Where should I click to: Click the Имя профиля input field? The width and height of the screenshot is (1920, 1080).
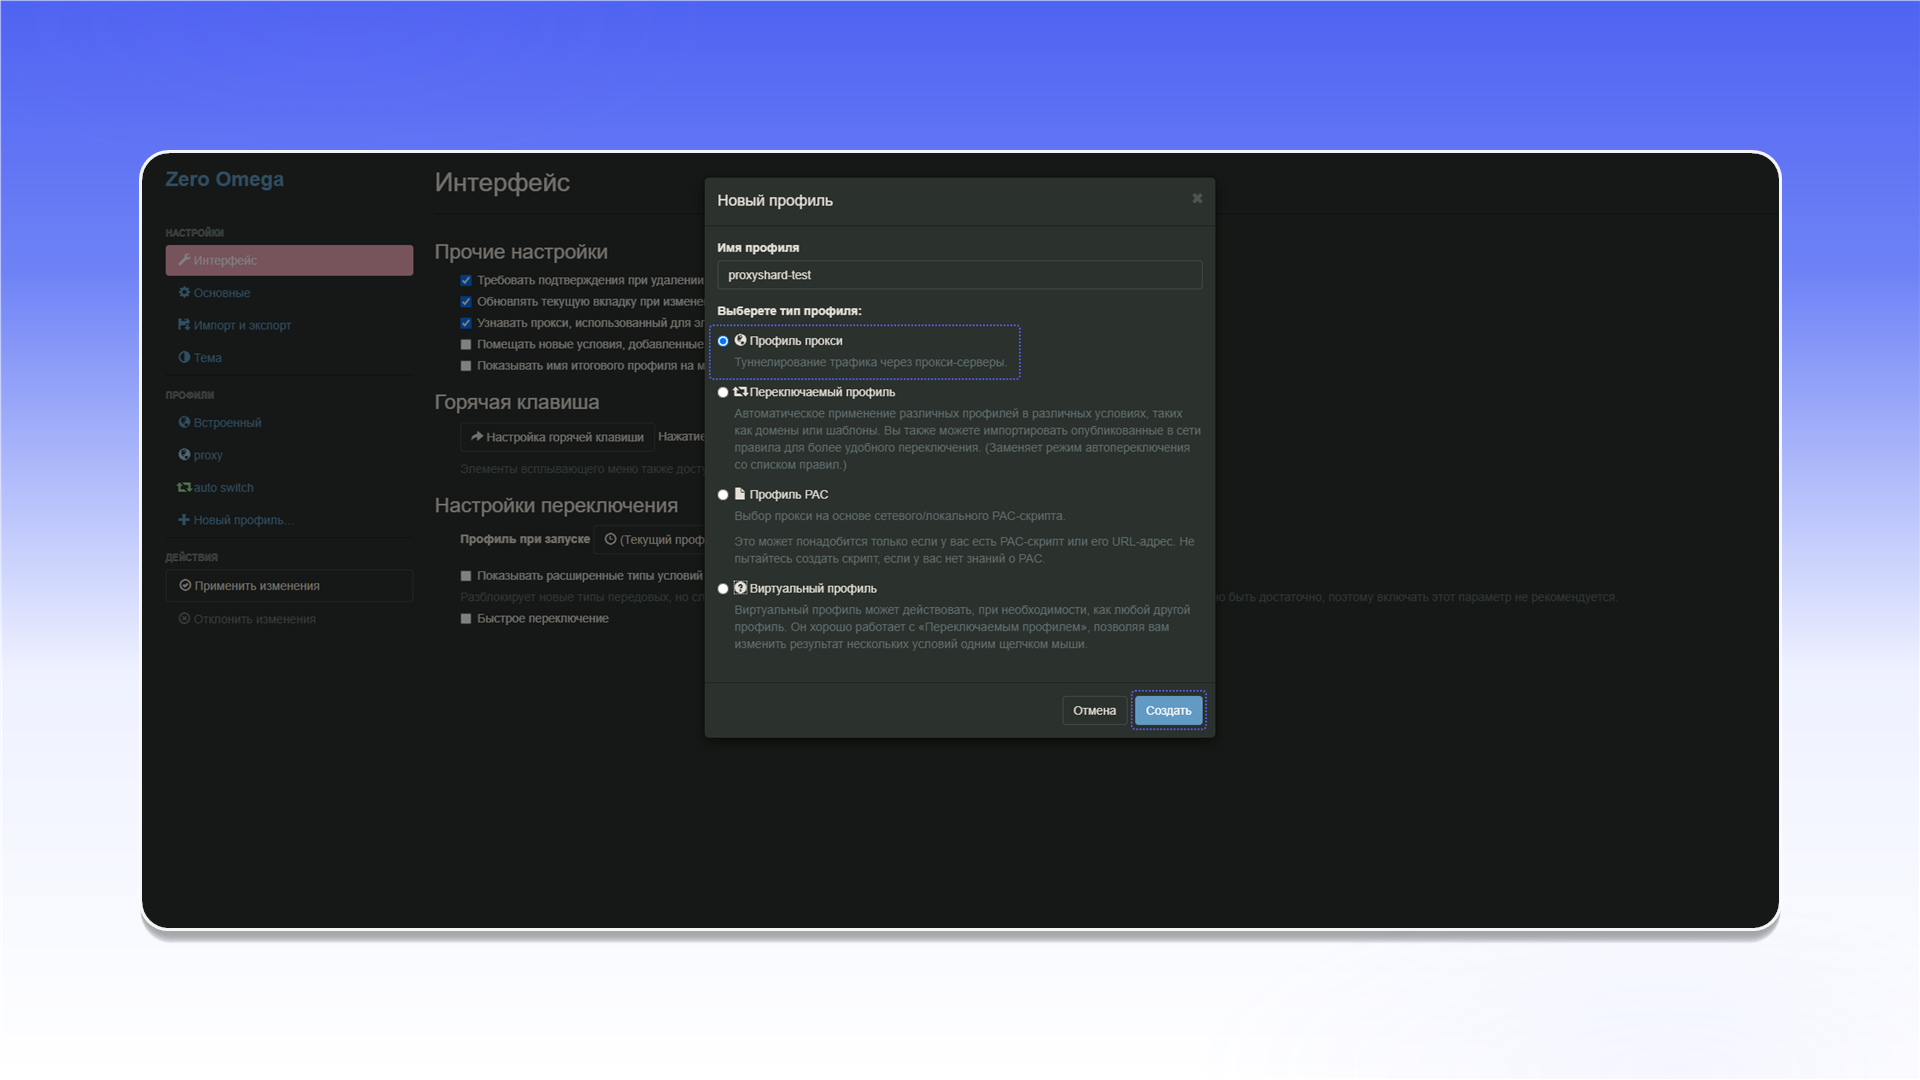pos(959,275)
